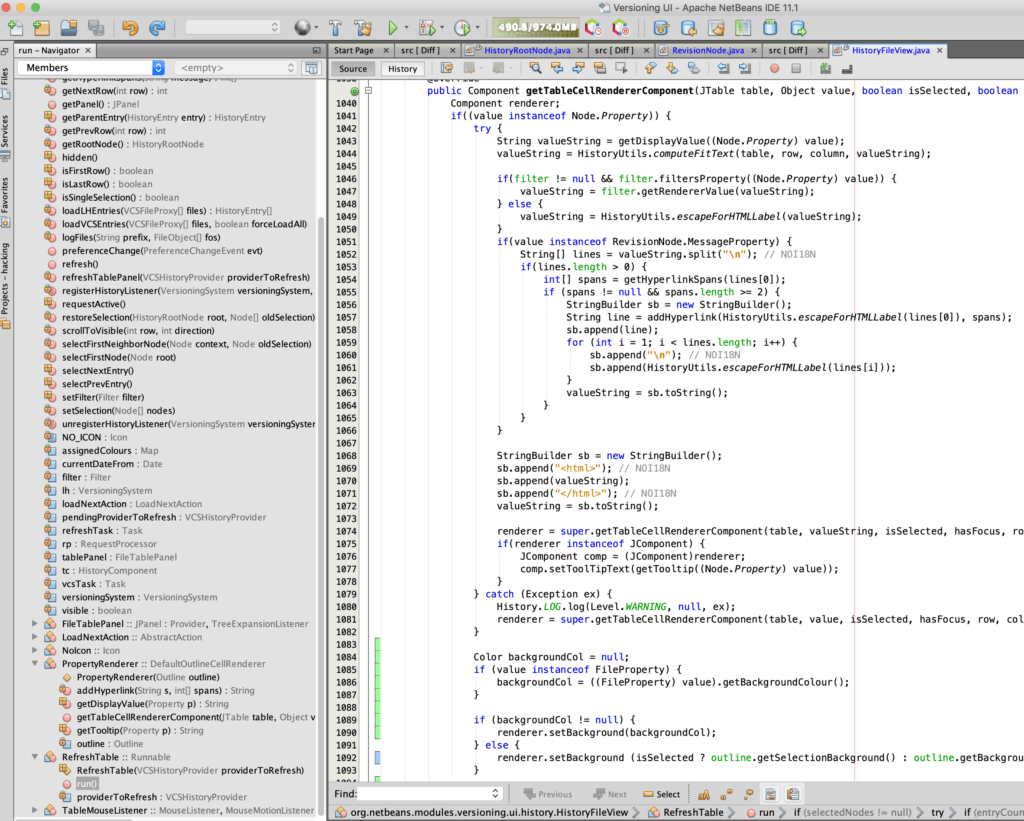Toggle History view in editor
This screenshot has height=821, width=1024.
pos(403,69)
